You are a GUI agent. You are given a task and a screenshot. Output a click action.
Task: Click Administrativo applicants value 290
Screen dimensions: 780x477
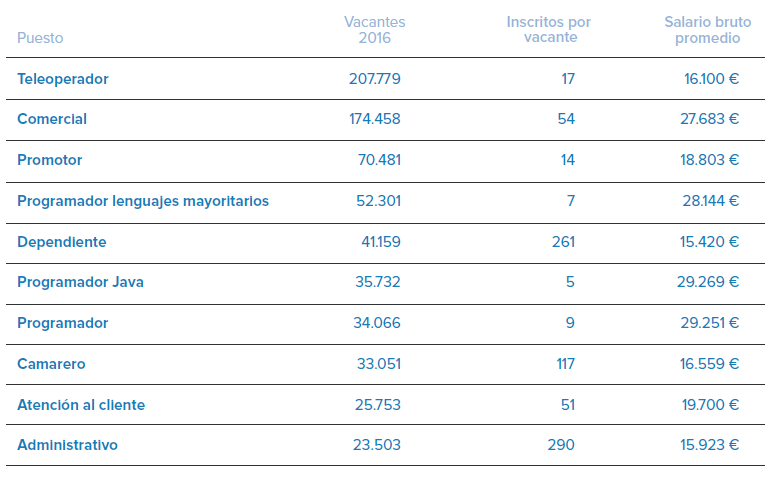[x=561, y=445]
